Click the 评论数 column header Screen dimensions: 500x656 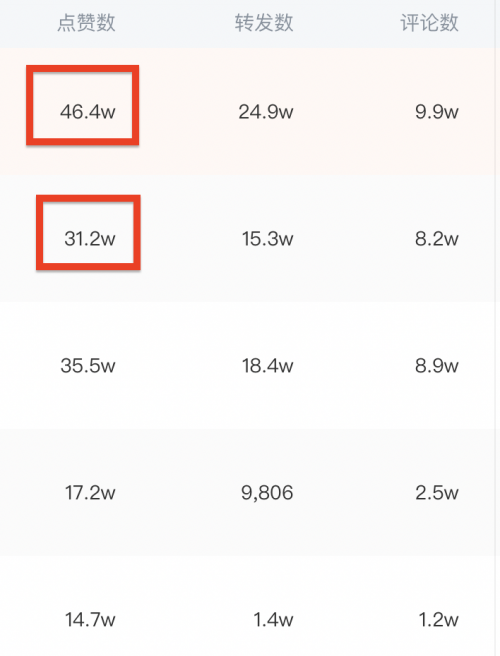click(429, 23)
